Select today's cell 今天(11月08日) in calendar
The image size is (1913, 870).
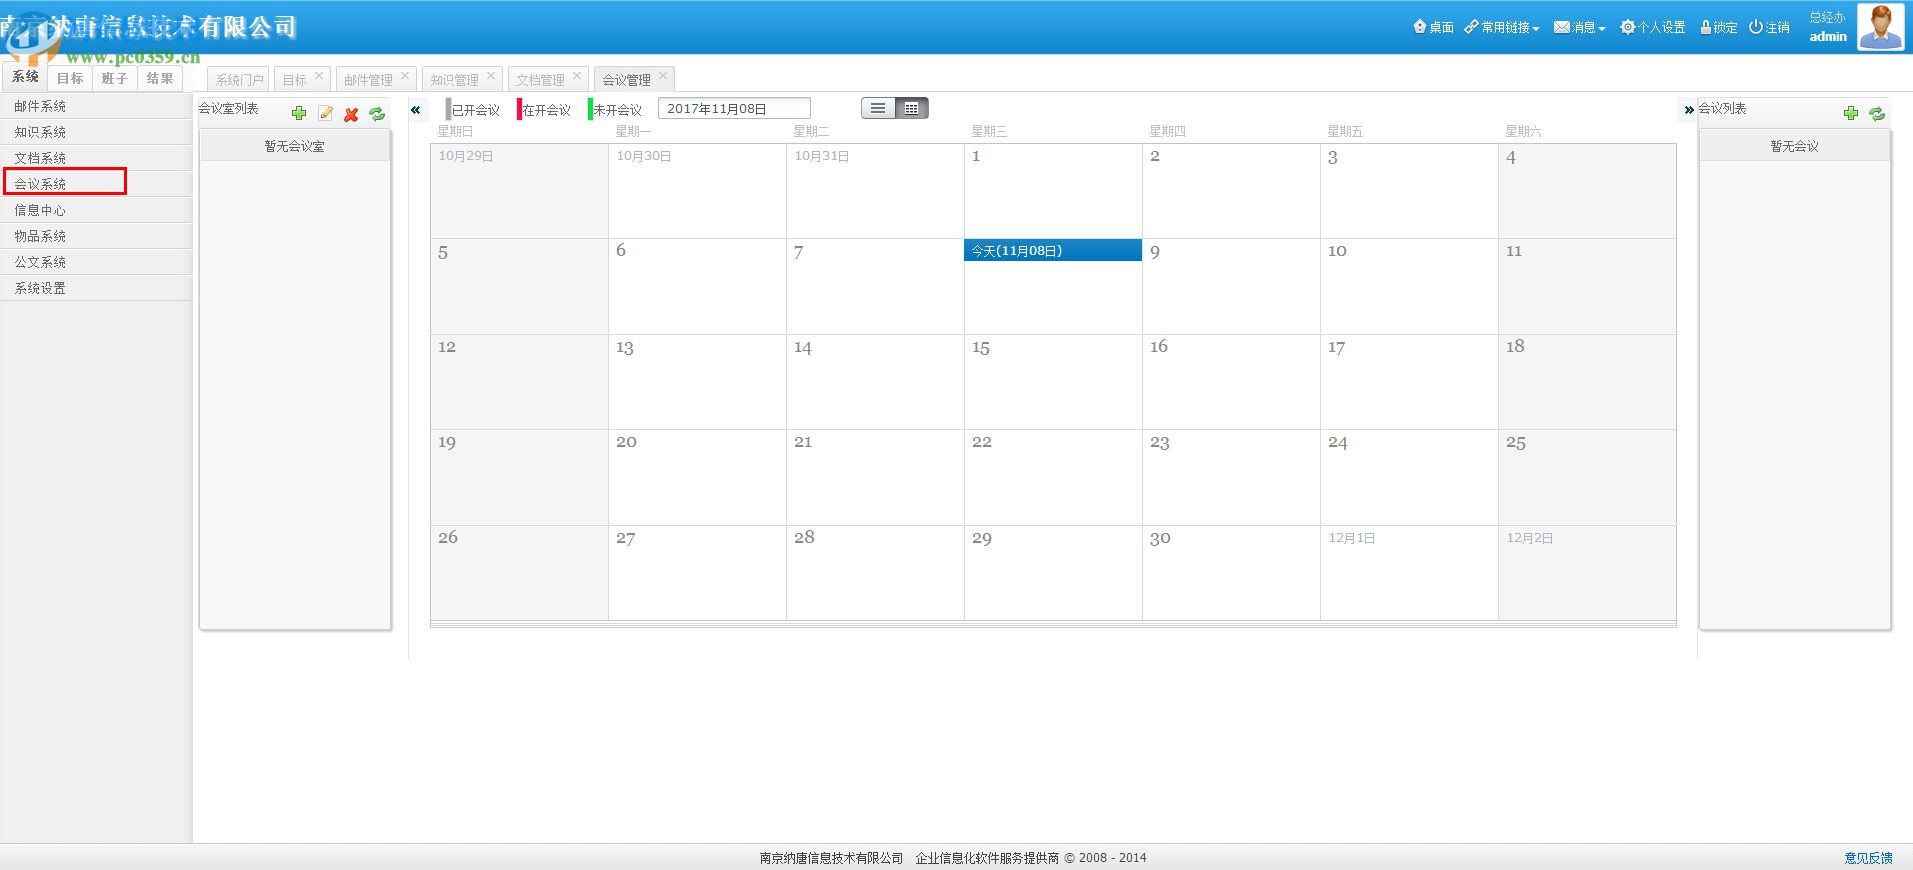point(1053,286)
